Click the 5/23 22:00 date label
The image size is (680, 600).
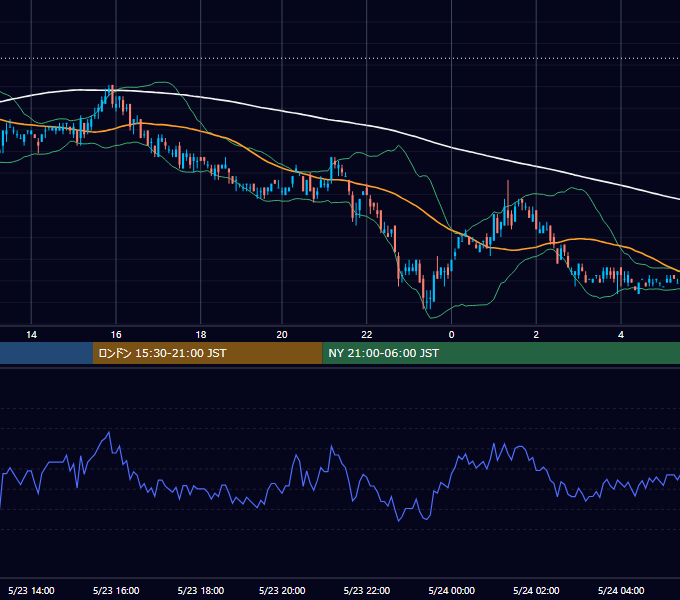(367, 590)
